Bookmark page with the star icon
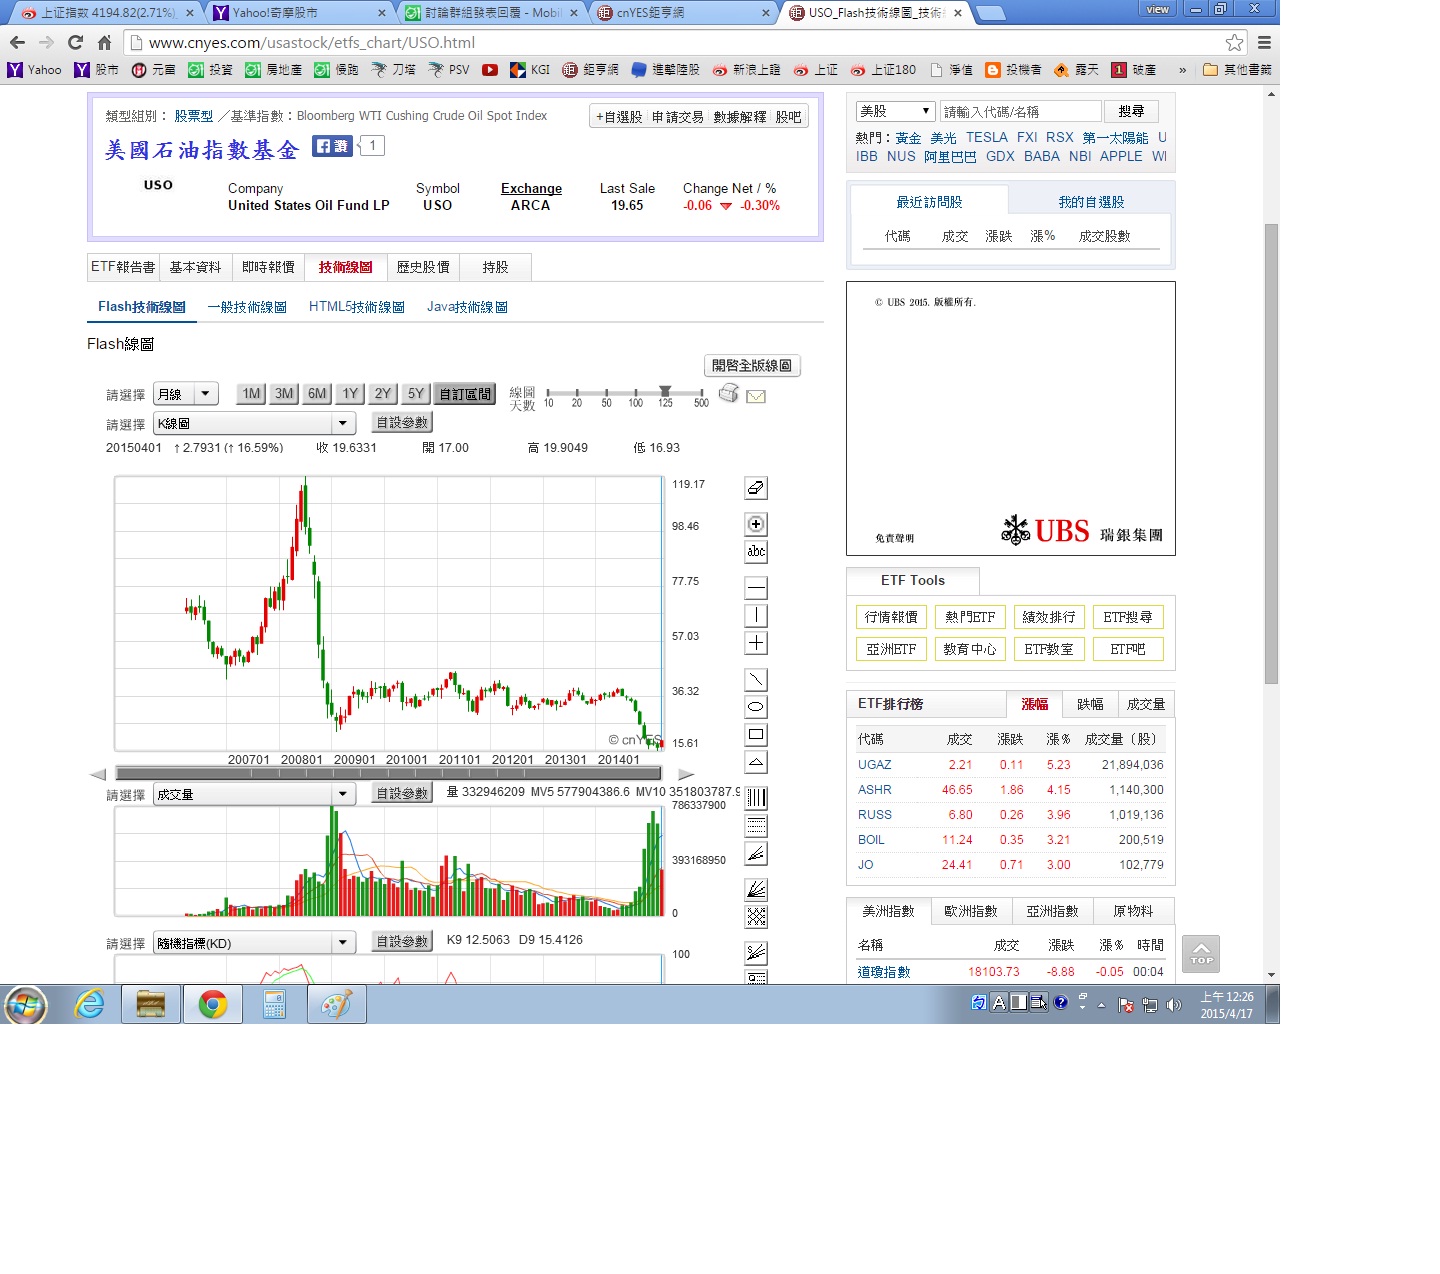Viewport: 1440px width, 1274px height. pos(1235,42)
